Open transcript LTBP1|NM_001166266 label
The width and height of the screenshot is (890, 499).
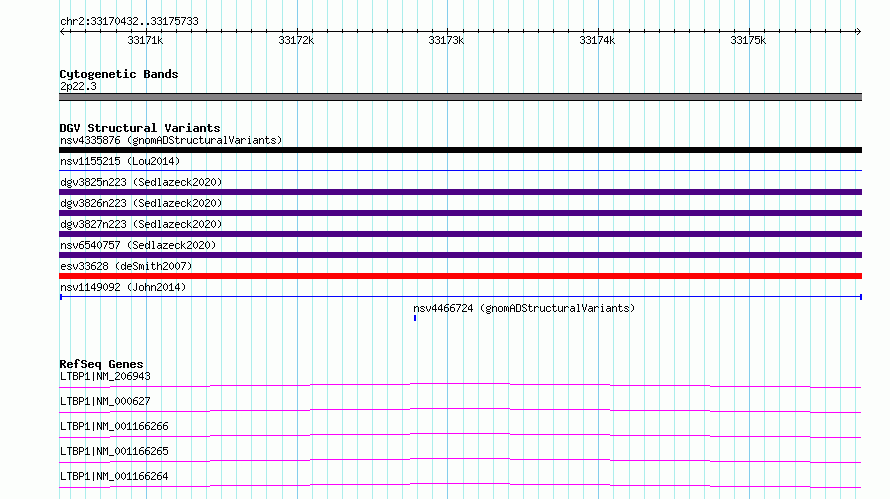point(114,426)
